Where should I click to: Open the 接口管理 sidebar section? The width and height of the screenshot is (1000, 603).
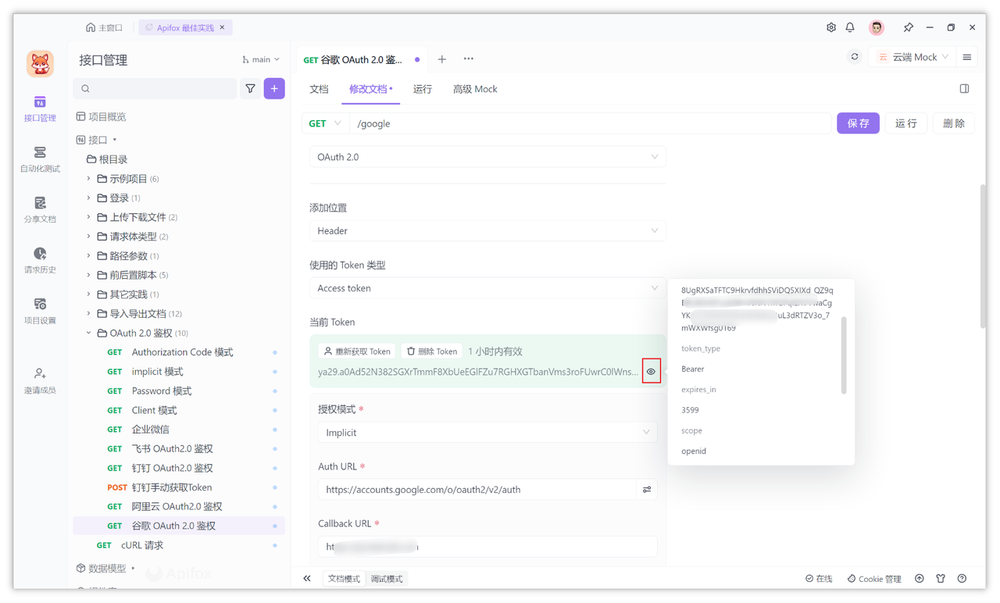40,108
